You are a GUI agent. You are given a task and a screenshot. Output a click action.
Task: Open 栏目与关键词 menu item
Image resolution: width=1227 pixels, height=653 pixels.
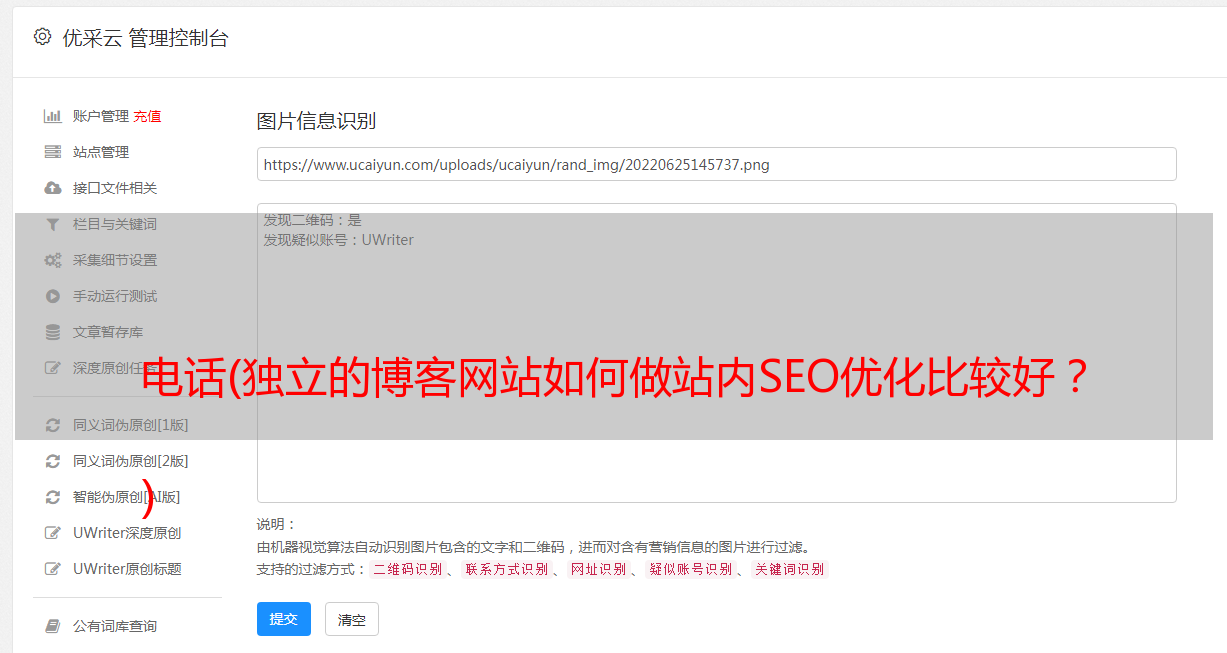pos(115,224)
